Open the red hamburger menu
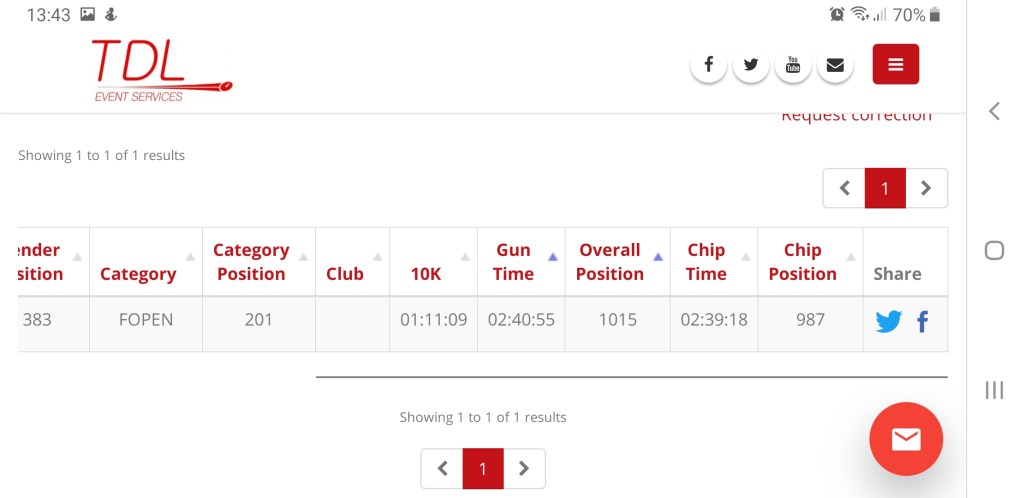The image size is (1024, 498). [x=895, y=65]
